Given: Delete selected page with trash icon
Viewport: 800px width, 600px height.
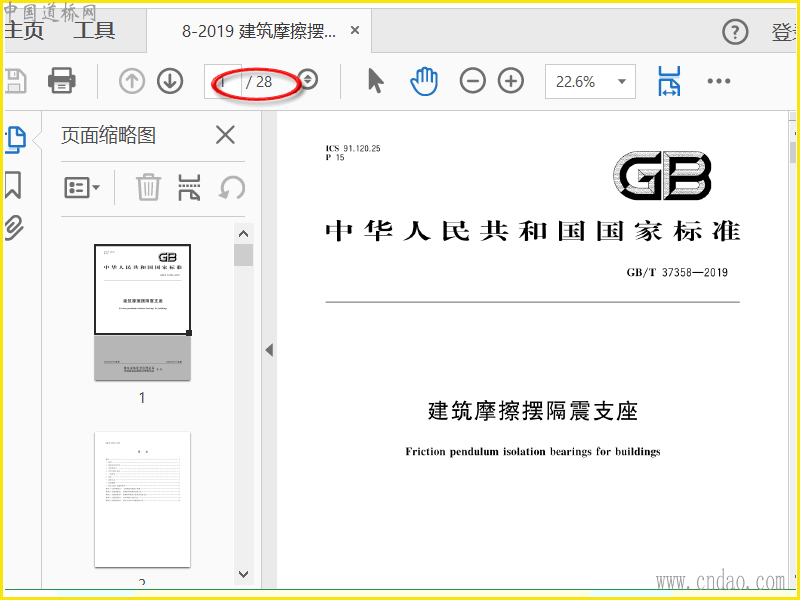Looking at the screenshot, I should tap(148, 187).
